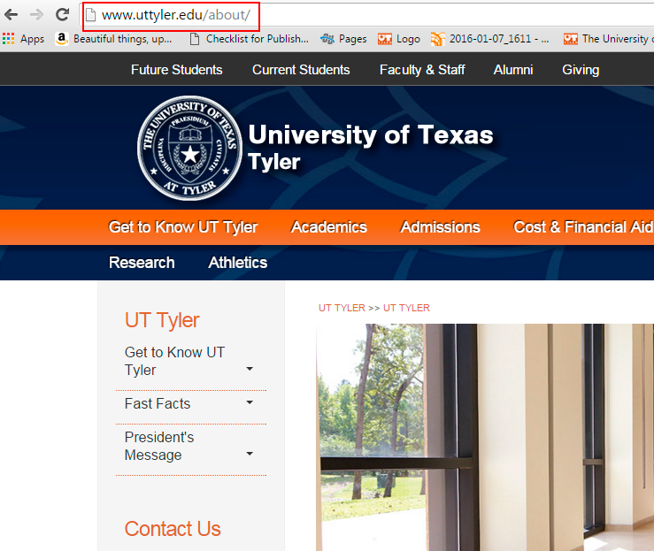Image resolution: width=654 pixels, height=551 pixels.
Task: Select Academics in the orange navigation bar
Action: (329, 227)
